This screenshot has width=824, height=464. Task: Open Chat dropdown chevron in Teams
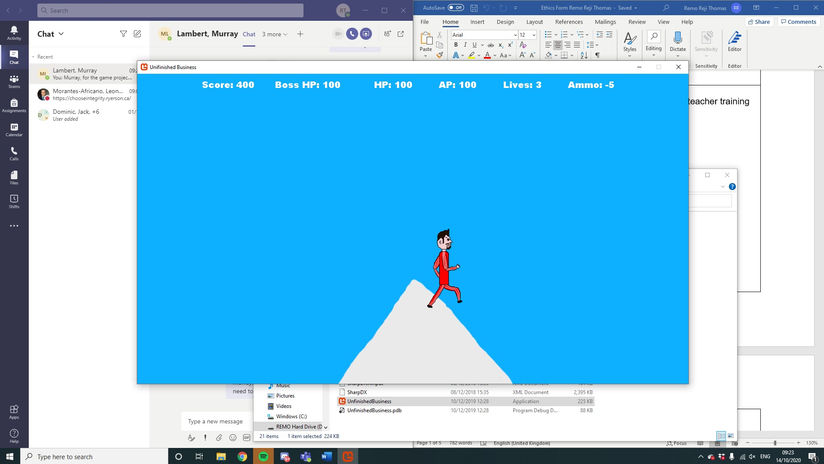61,34
